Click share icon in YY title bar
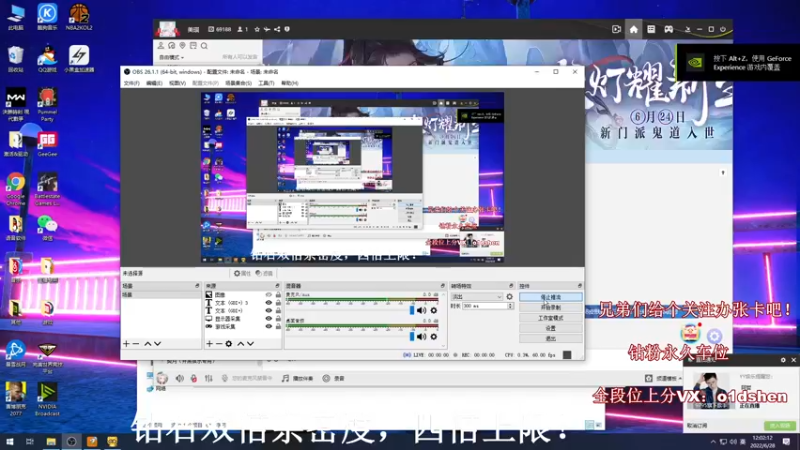The image size is (800, 450). click(277, 29)
